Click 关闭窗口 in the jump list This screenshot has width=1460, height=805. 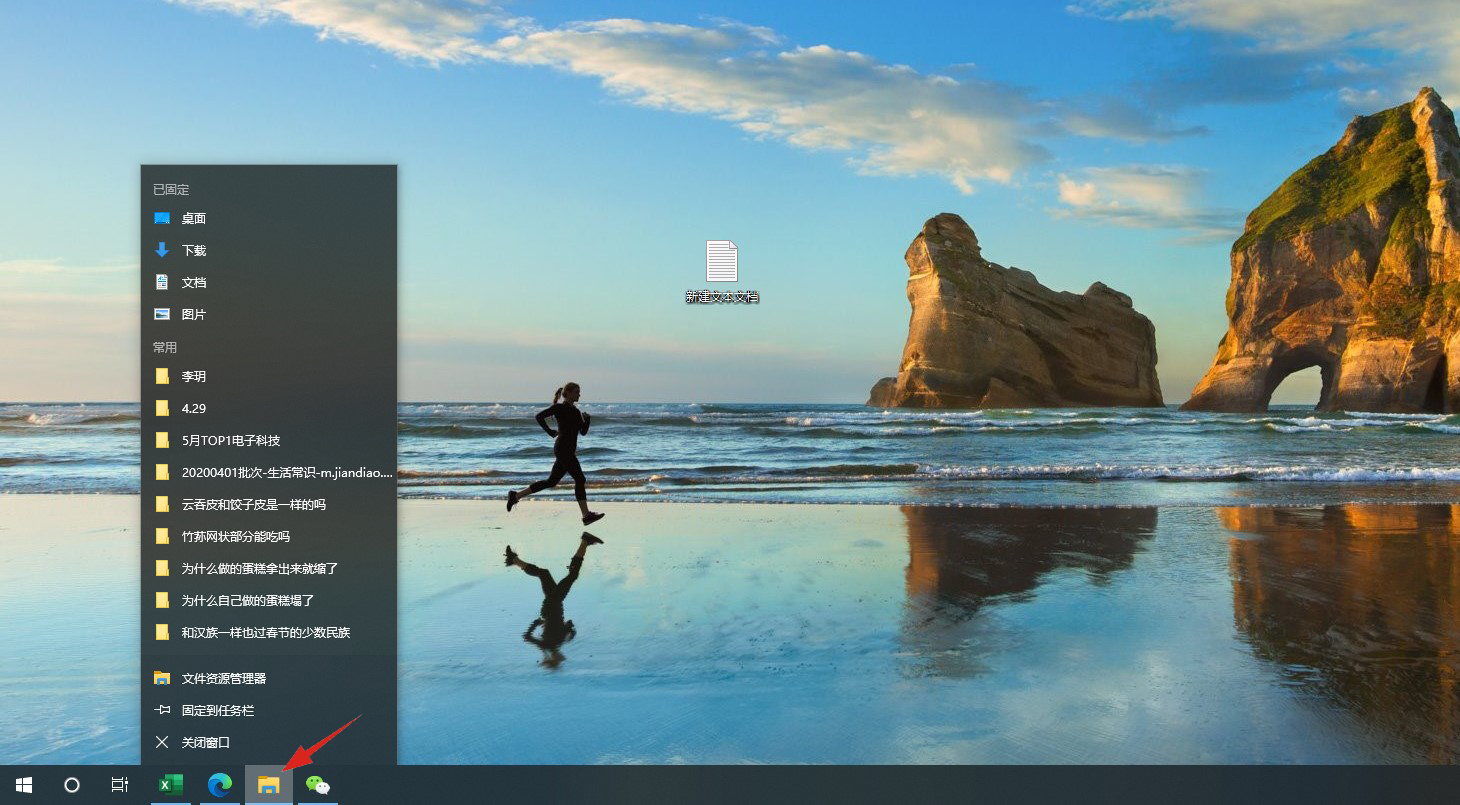pyautogui.click(x=269, y=742)
